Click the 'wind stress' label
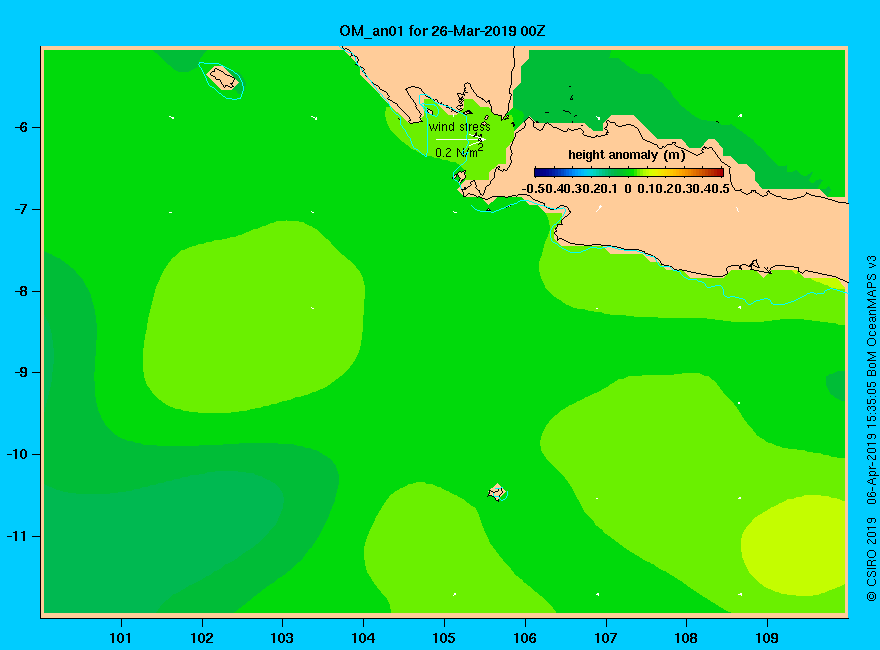 pos(459,127)
